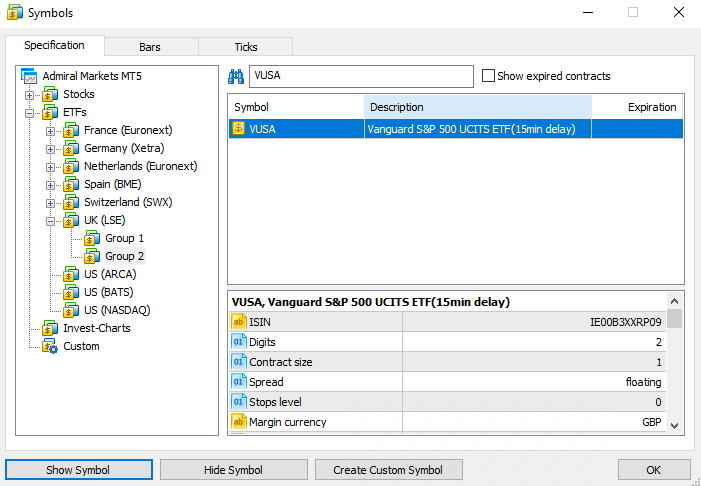Click the US (NASDAQ) folder icon

pos(71,310)
